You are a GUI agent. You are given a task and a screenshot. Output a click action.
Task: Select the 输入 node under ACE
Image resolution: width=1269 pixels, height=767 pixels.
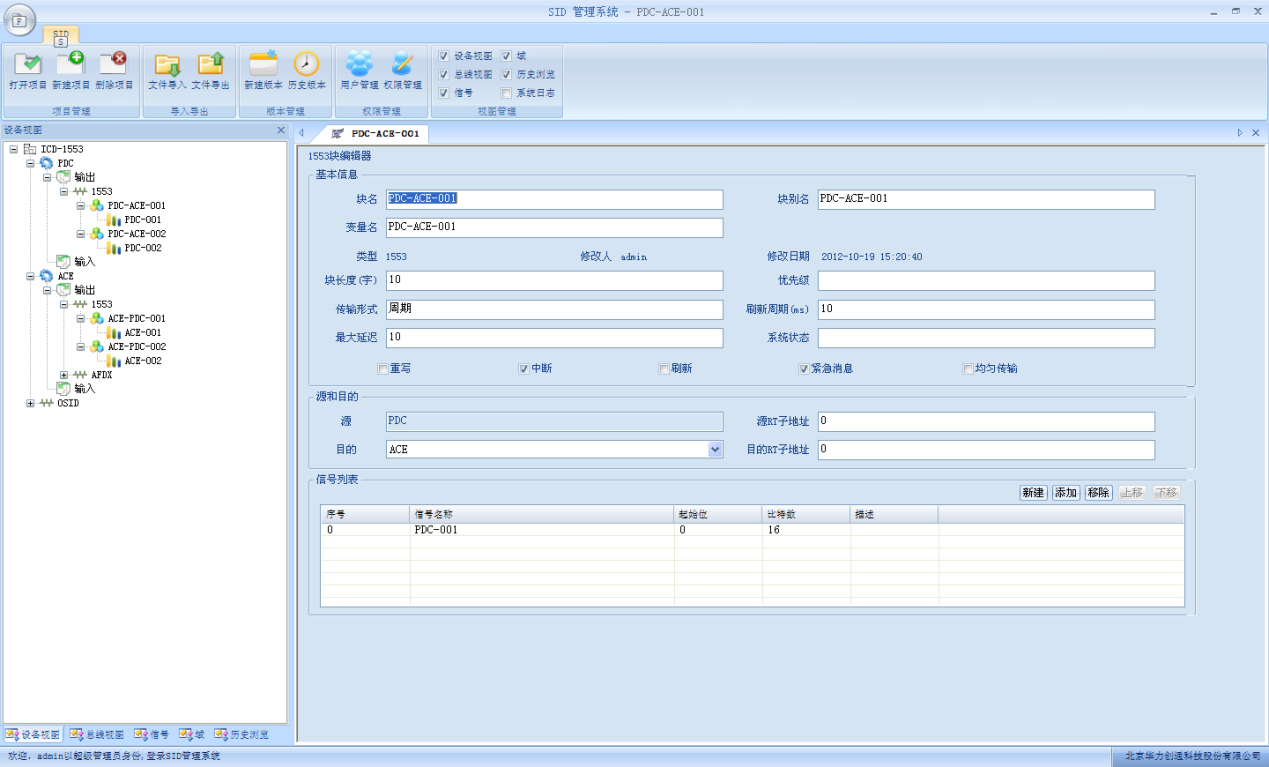84,389
